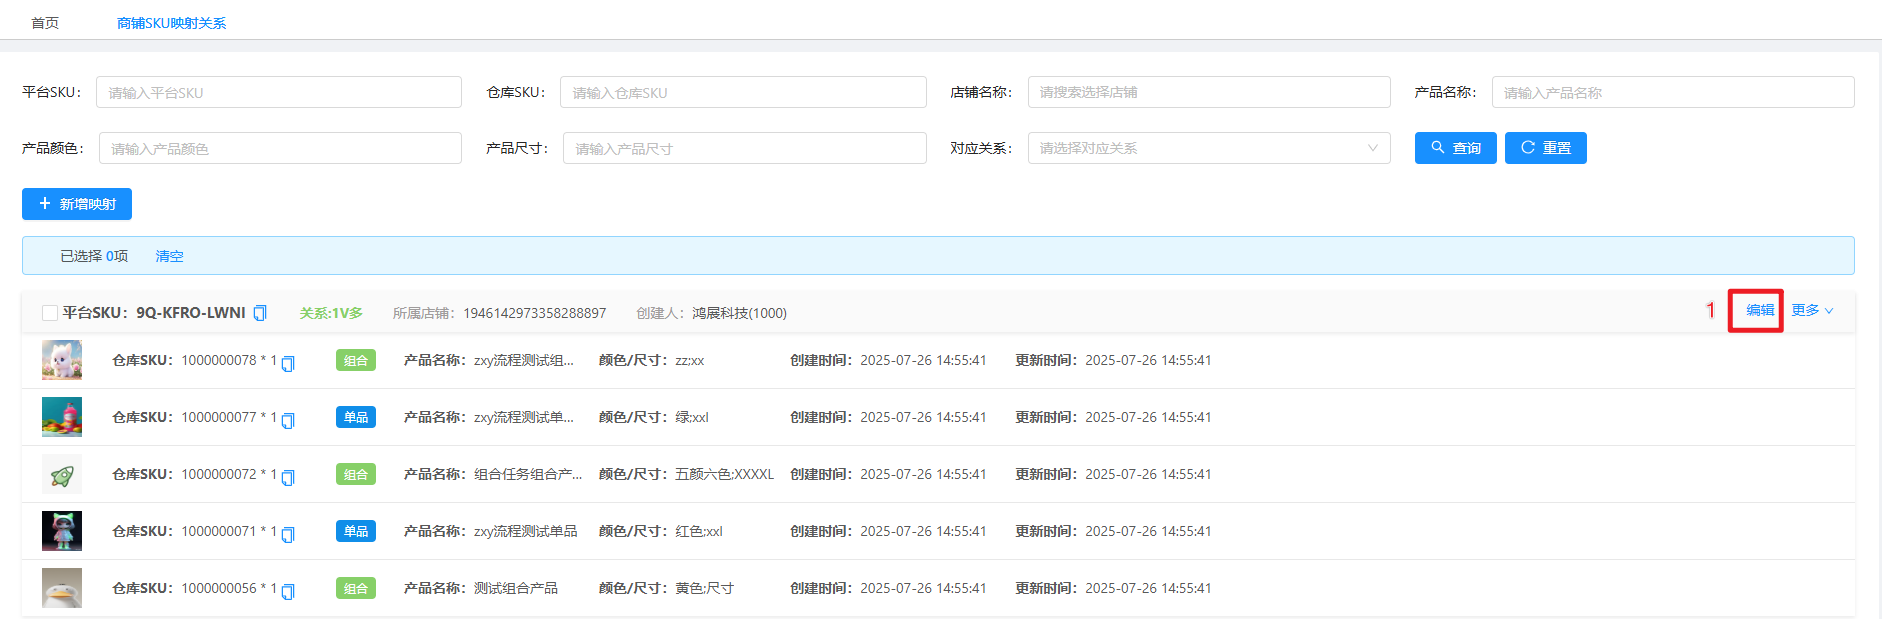
Task: Copy platform SKU 9Q-KFRO-LWNI icon
Action: [x=260, y=313]
